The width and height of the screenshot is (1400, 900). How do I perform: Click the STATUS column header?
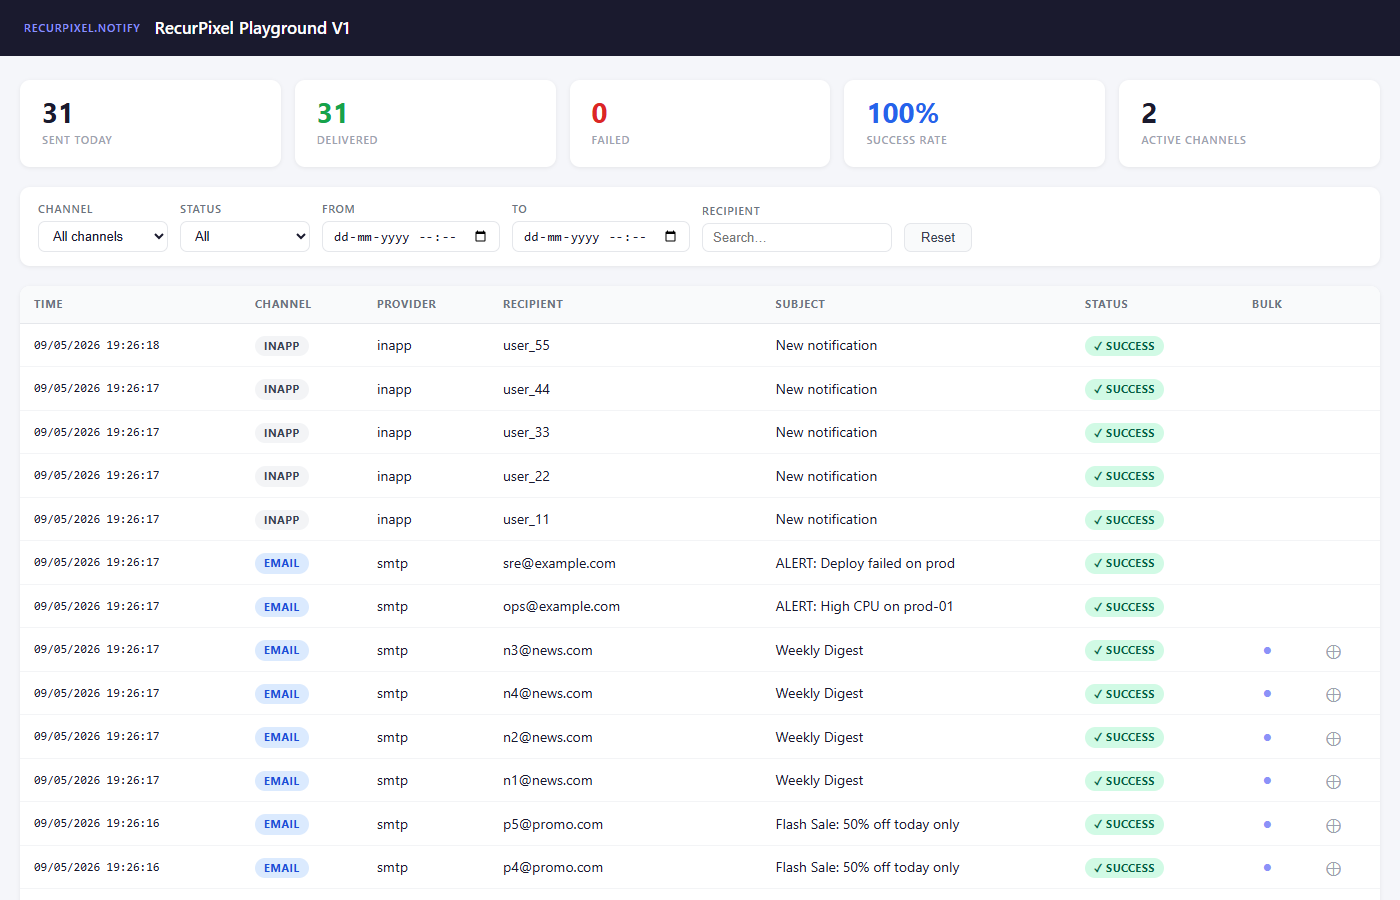pos(1106,304)
